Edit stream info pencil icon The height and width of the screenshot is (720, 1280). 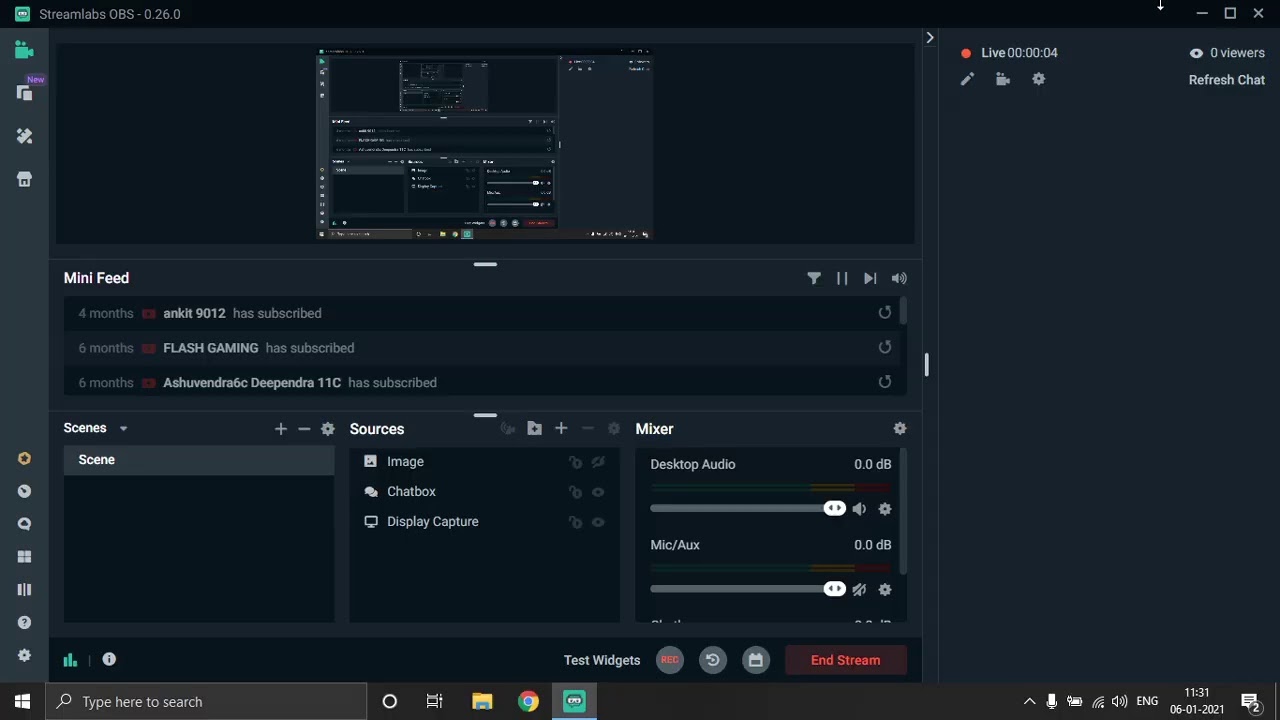point(967,79)
